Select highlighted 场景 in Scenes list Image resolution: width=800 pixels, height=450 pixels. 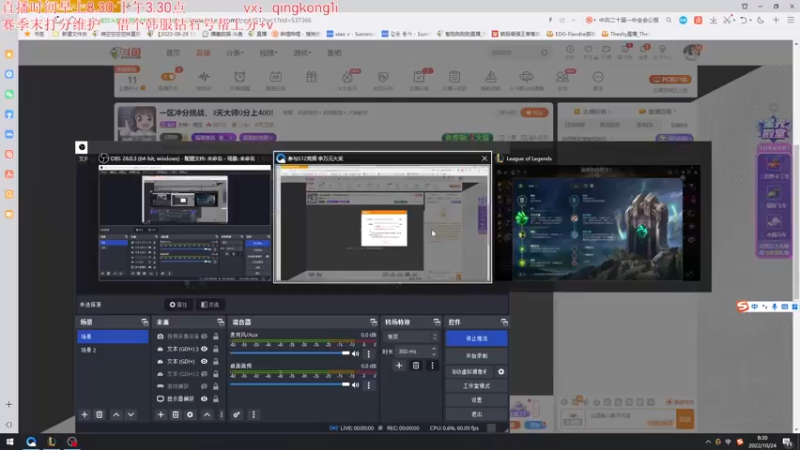(112, 337)
